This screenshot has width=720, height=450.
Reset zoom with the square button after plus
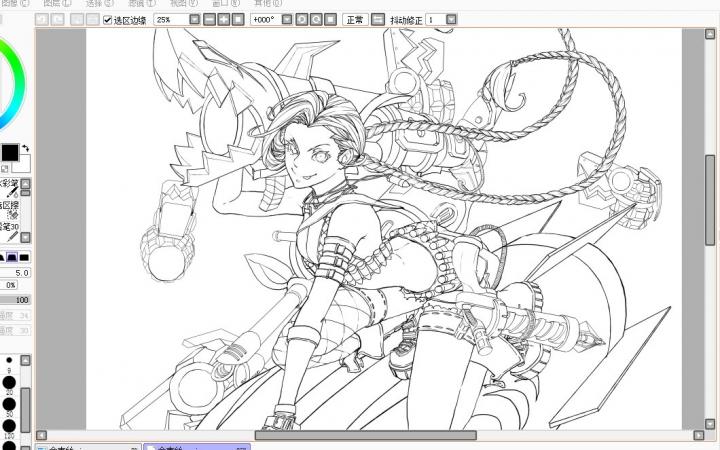tap(236, 20)
